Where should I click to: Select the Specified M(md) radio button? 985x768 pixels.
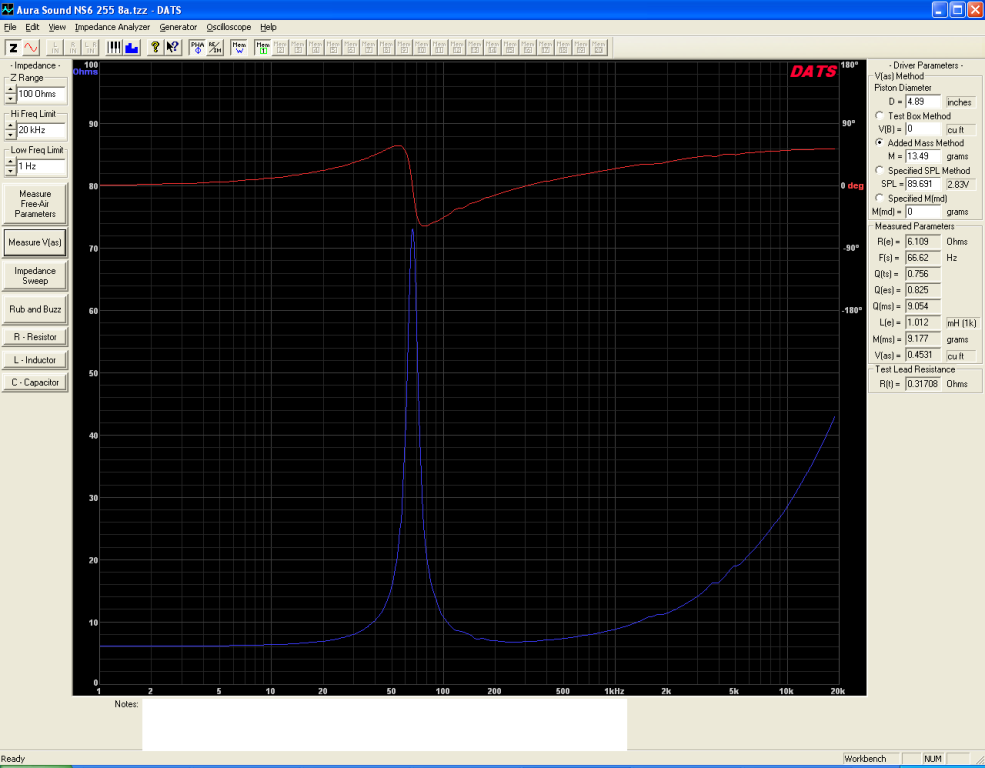[x=879, y=198]
